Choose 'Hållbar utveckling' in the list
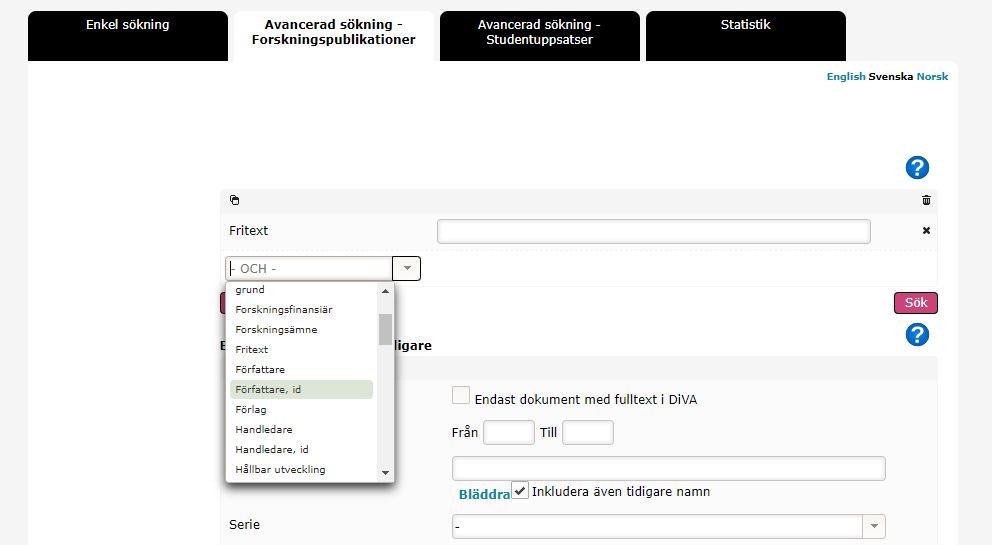The width and height of the screenshot is (992, 545). 280,469
